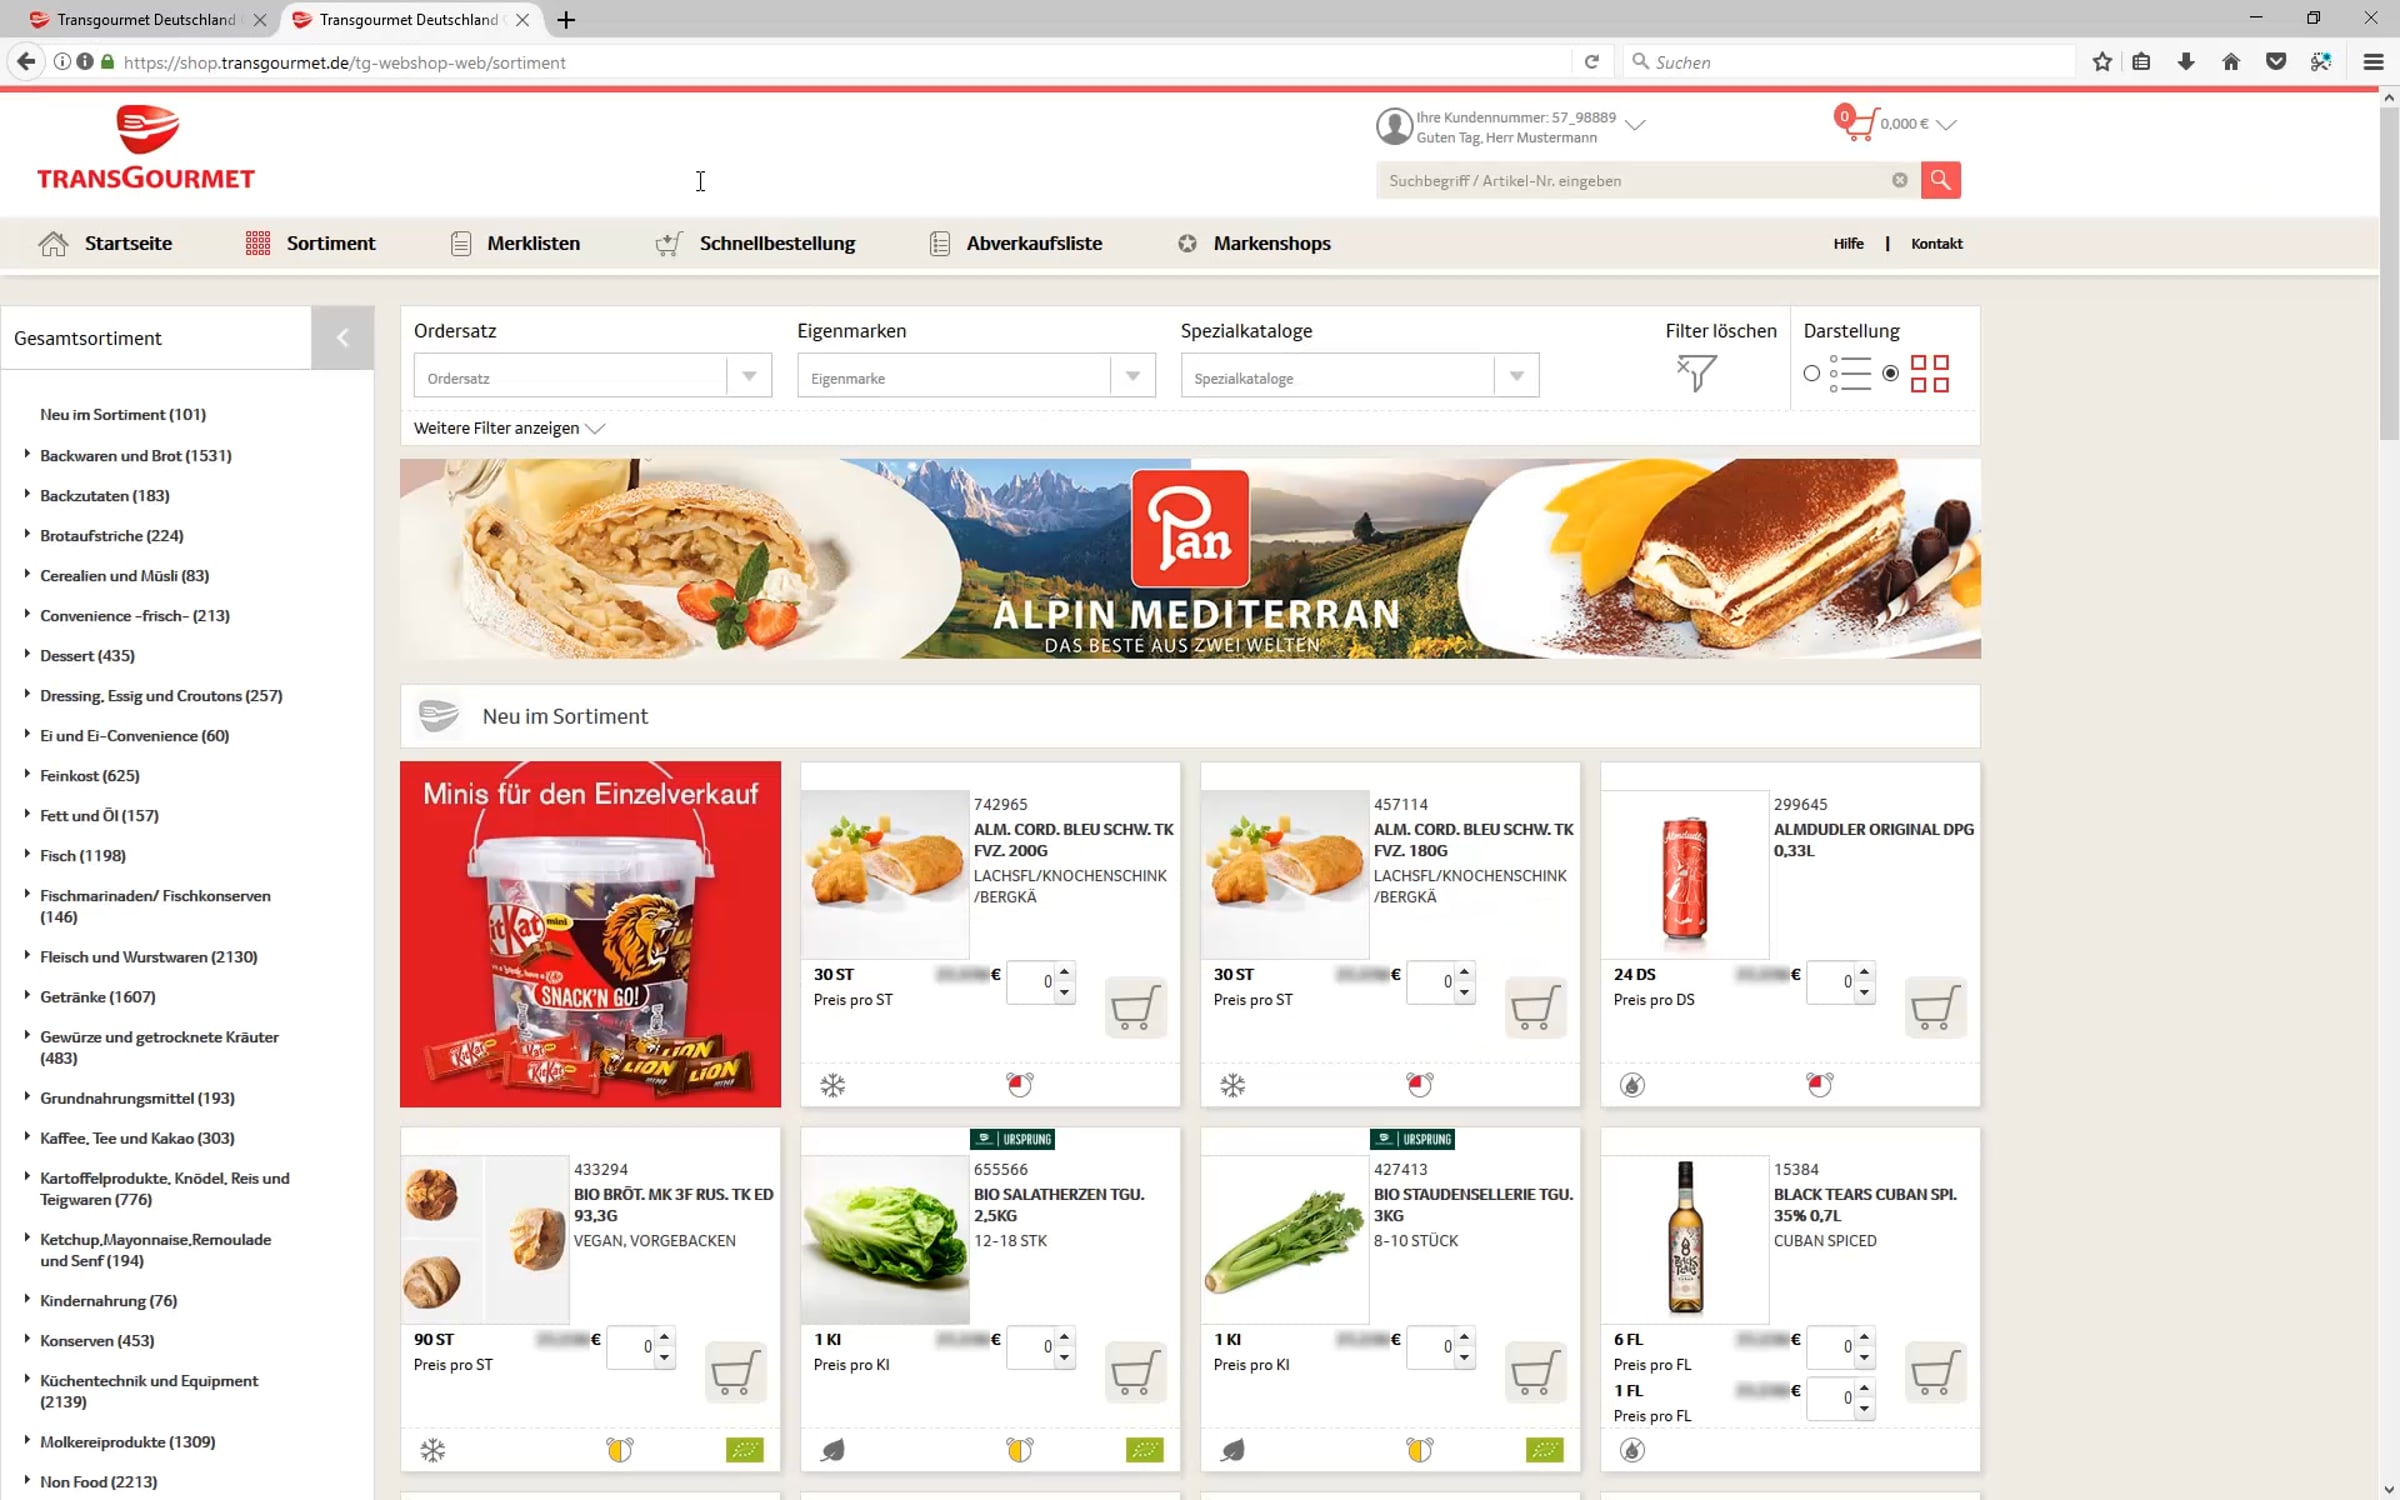The height and width of the screenshot is (1500, 2400).
Task: Click the Filter löschen funnel icon
Action: (x=1697, y=373)
